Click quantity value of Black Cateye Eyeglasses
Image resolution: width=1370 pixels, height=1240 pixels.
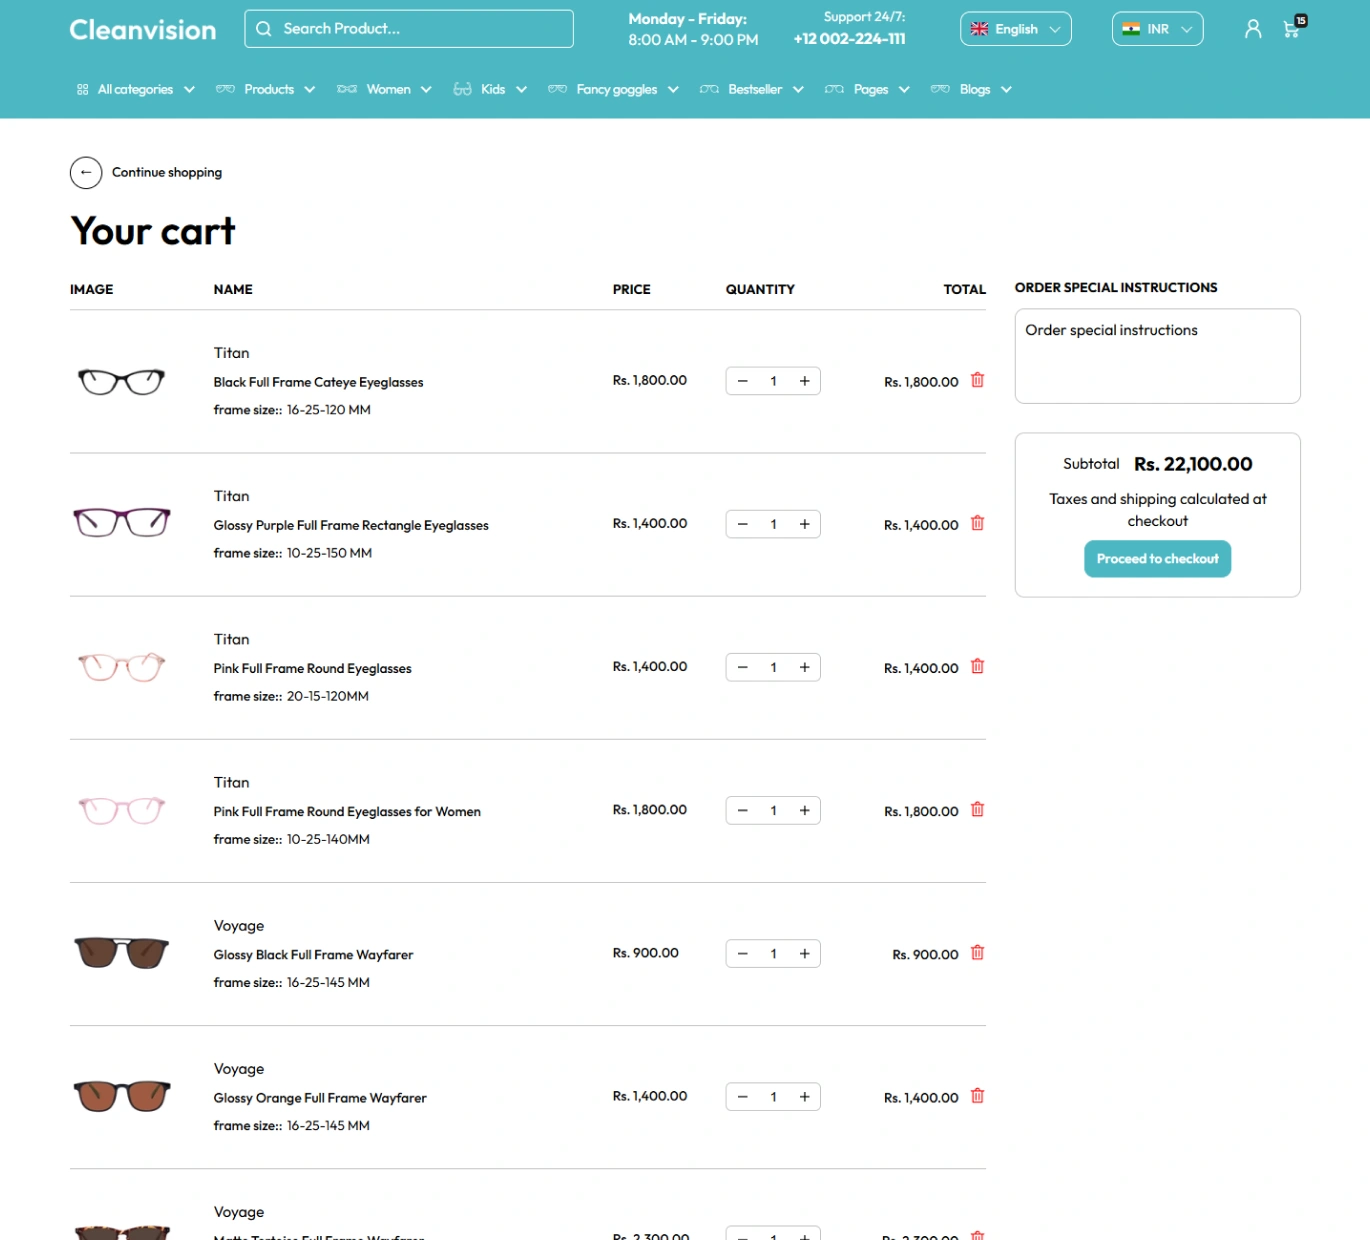[x=773, y=381]
